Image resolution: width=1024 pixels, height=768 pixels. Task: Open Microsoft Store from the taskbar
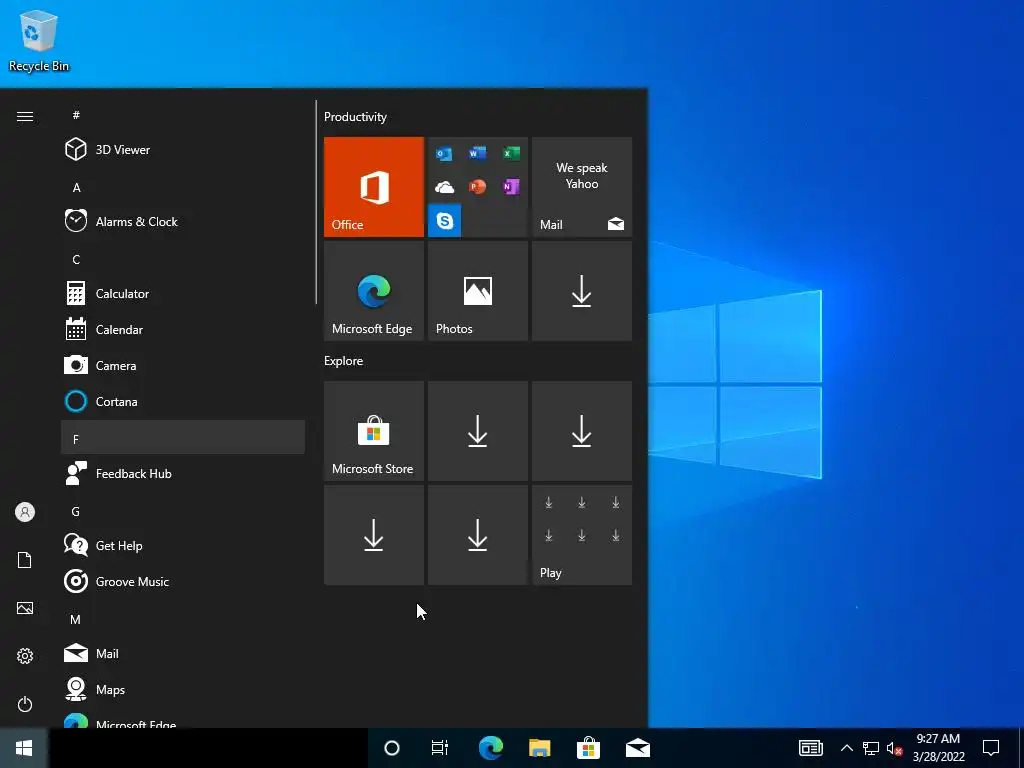[x=588, y=748]
